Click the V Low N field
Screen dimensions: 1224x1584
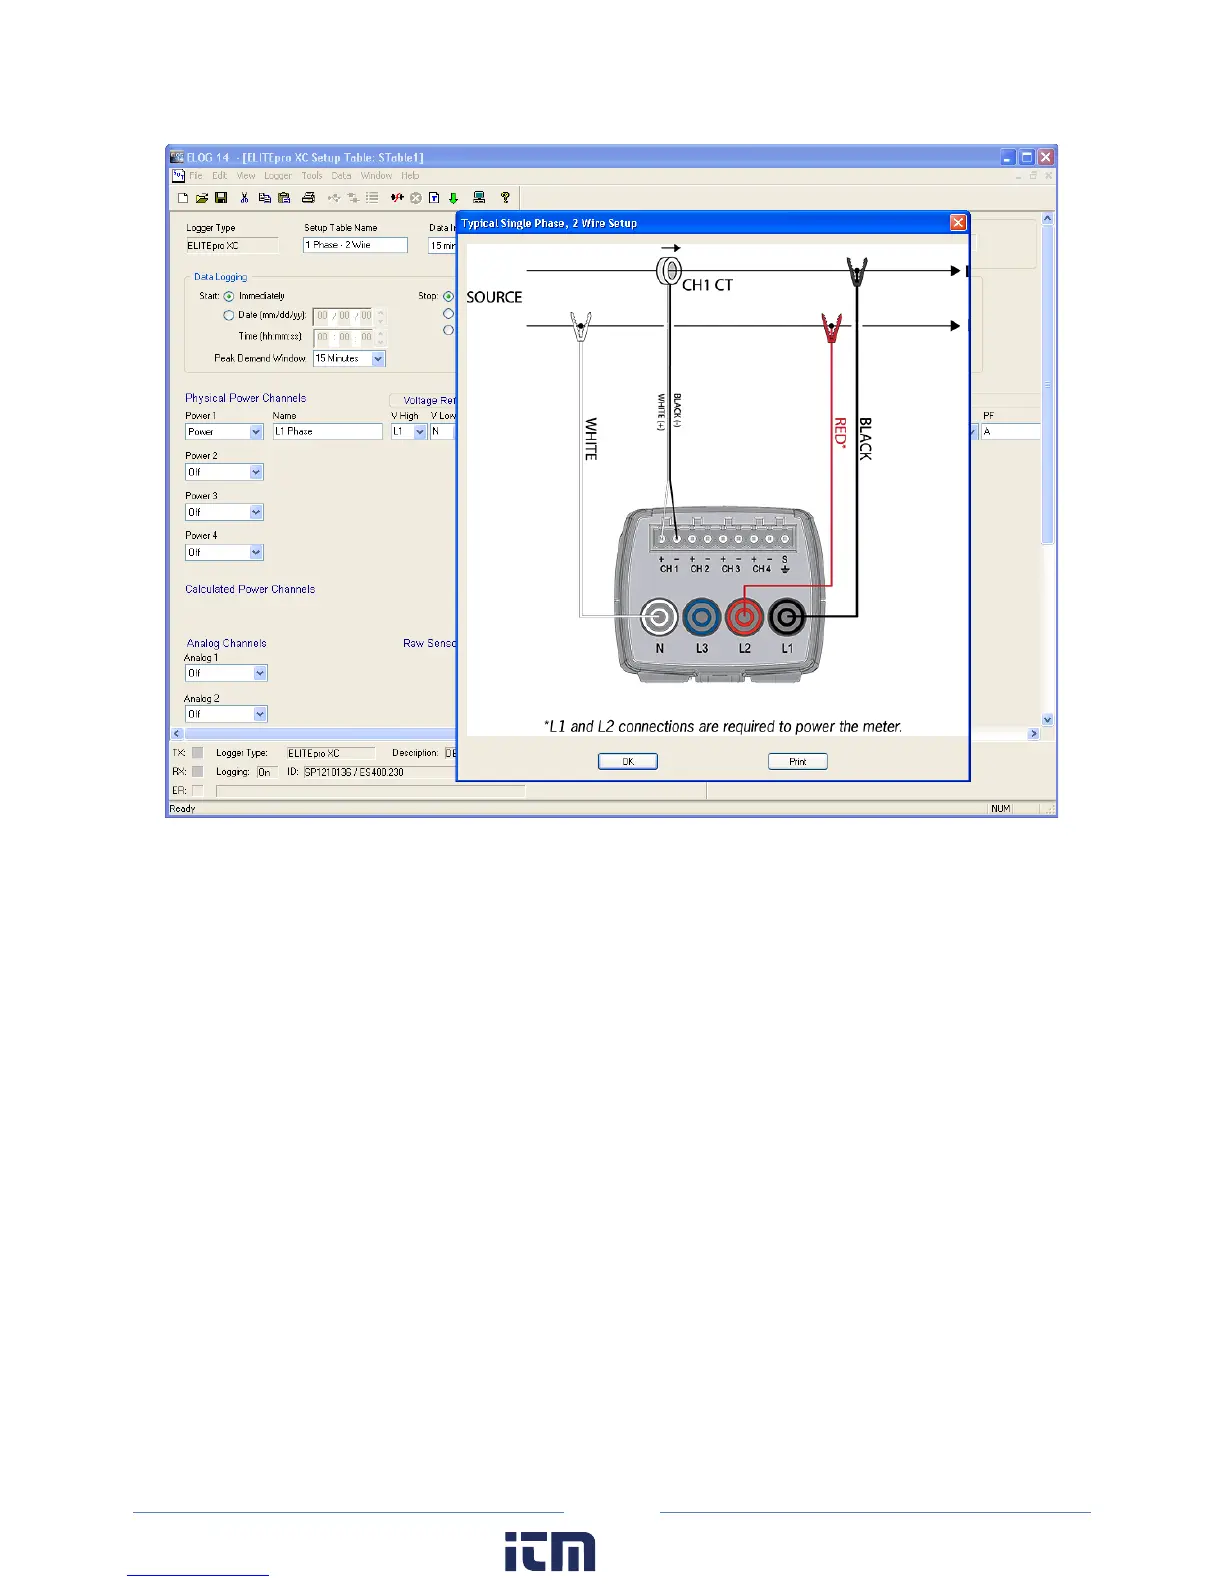[442, 432]
